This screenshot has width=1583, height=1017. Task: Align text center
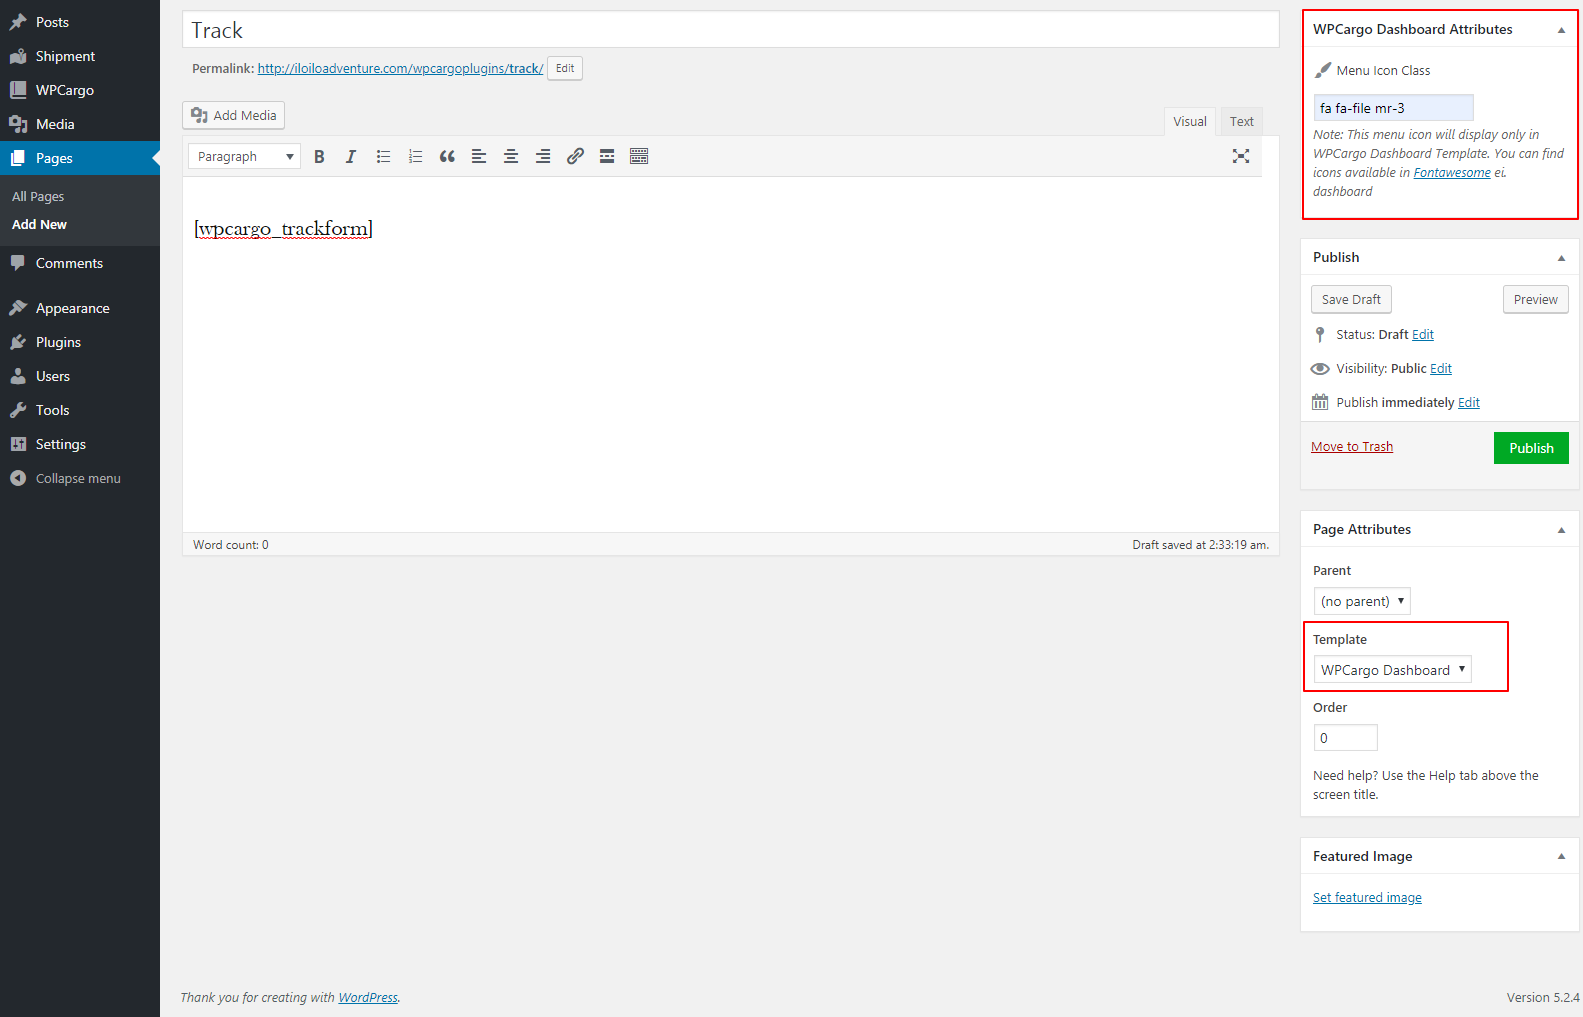[511, 156]
